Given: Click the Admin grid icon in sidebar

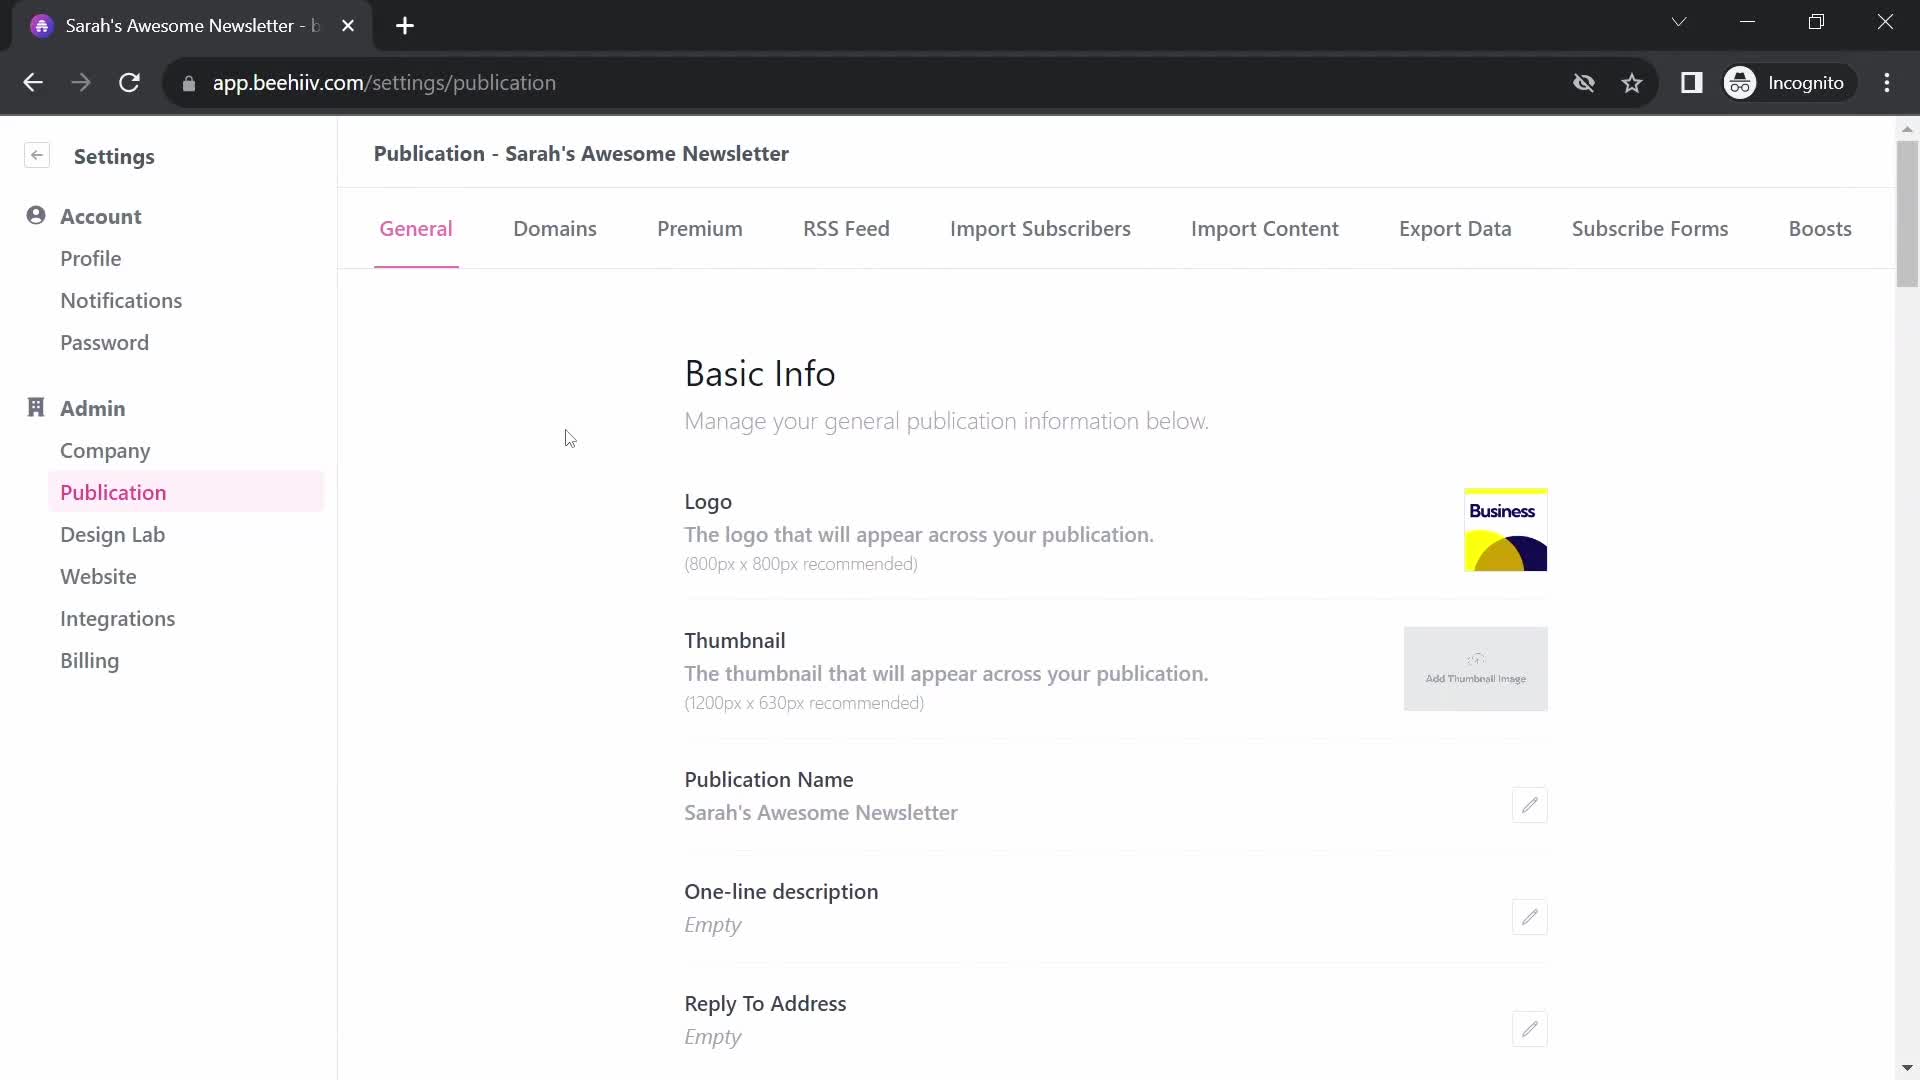Looking at the screenshot, I should pyautogui.click(x=36, y=407).
